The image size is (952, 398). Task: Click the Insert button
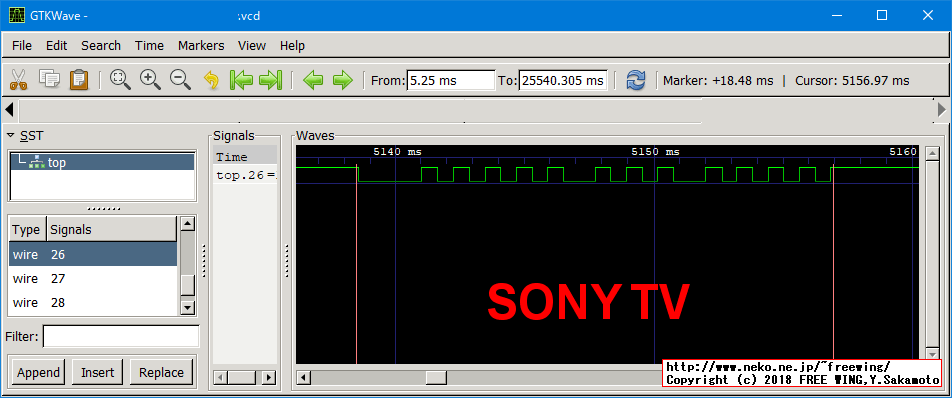click(97, 372)
